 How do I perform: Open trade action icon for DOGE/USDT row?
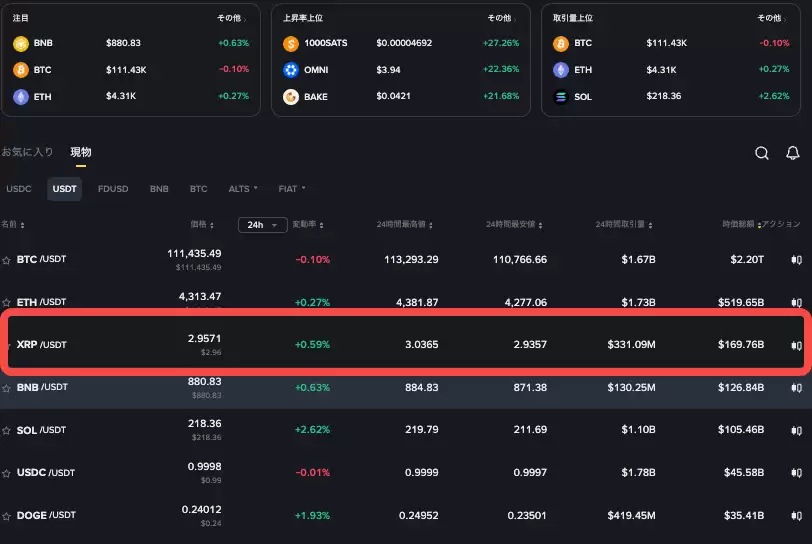pos(796,516)
